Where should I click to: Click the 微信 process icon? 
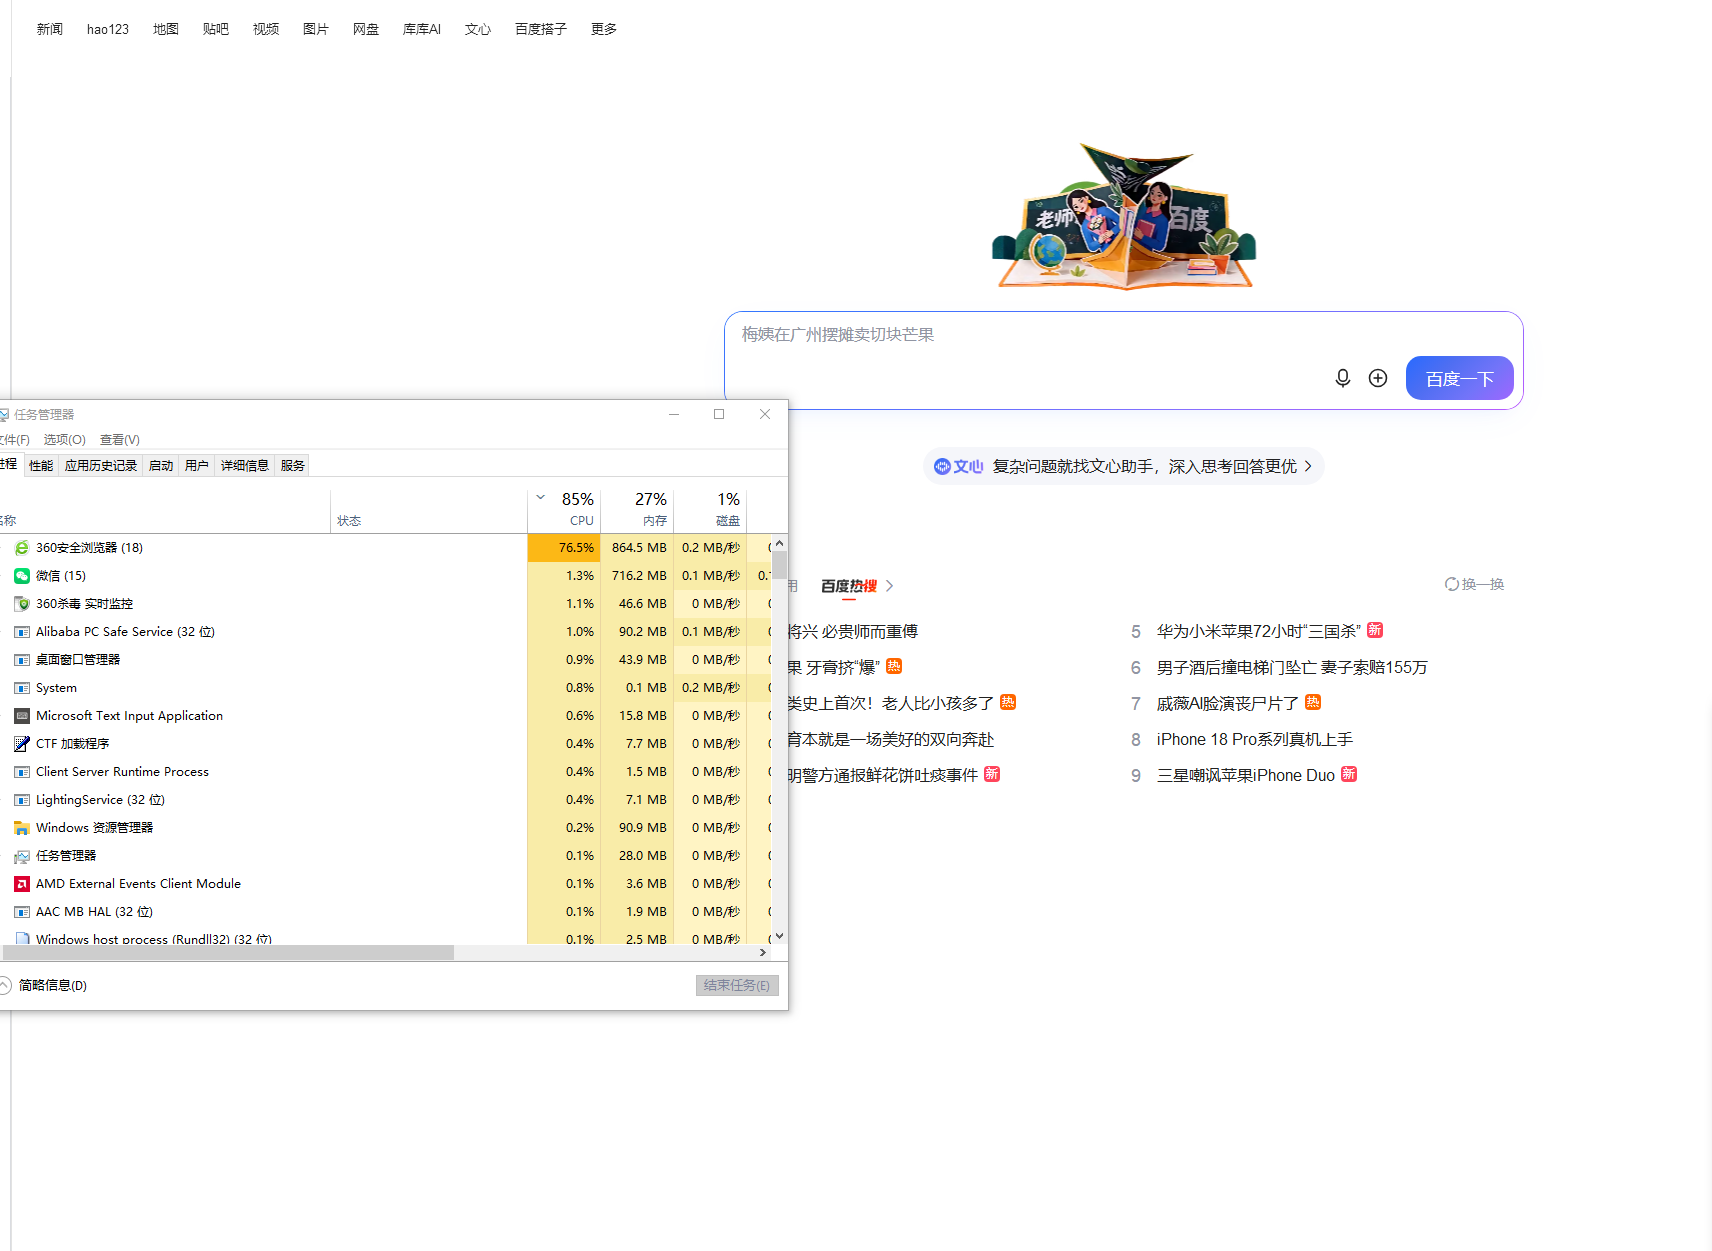(22, 576)
